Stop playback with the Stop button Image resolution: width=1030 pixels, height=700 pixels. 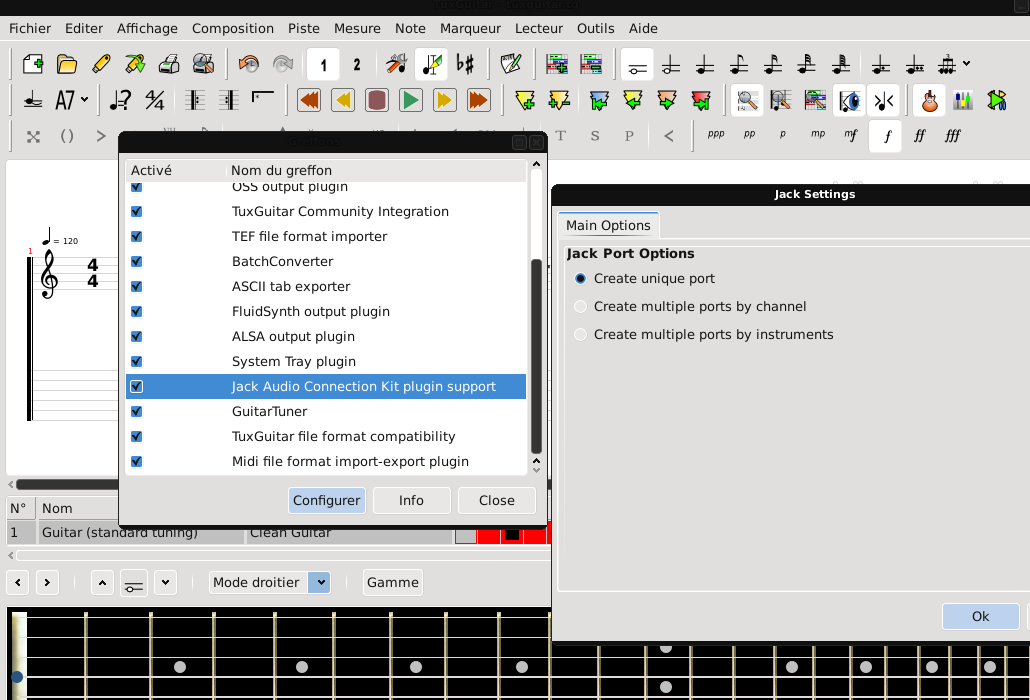click(x=376, y=100)
